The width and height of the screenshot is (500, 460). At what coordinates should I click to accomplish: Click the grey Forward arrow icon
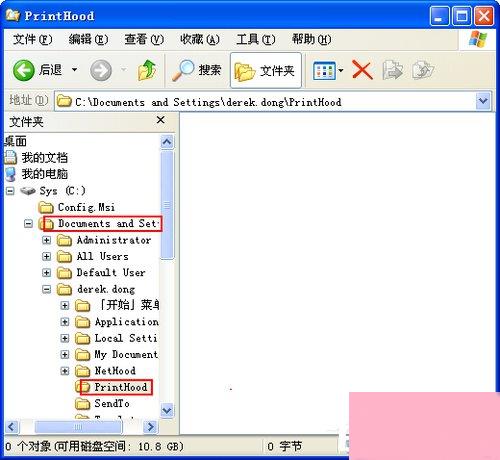coord(101,71)
